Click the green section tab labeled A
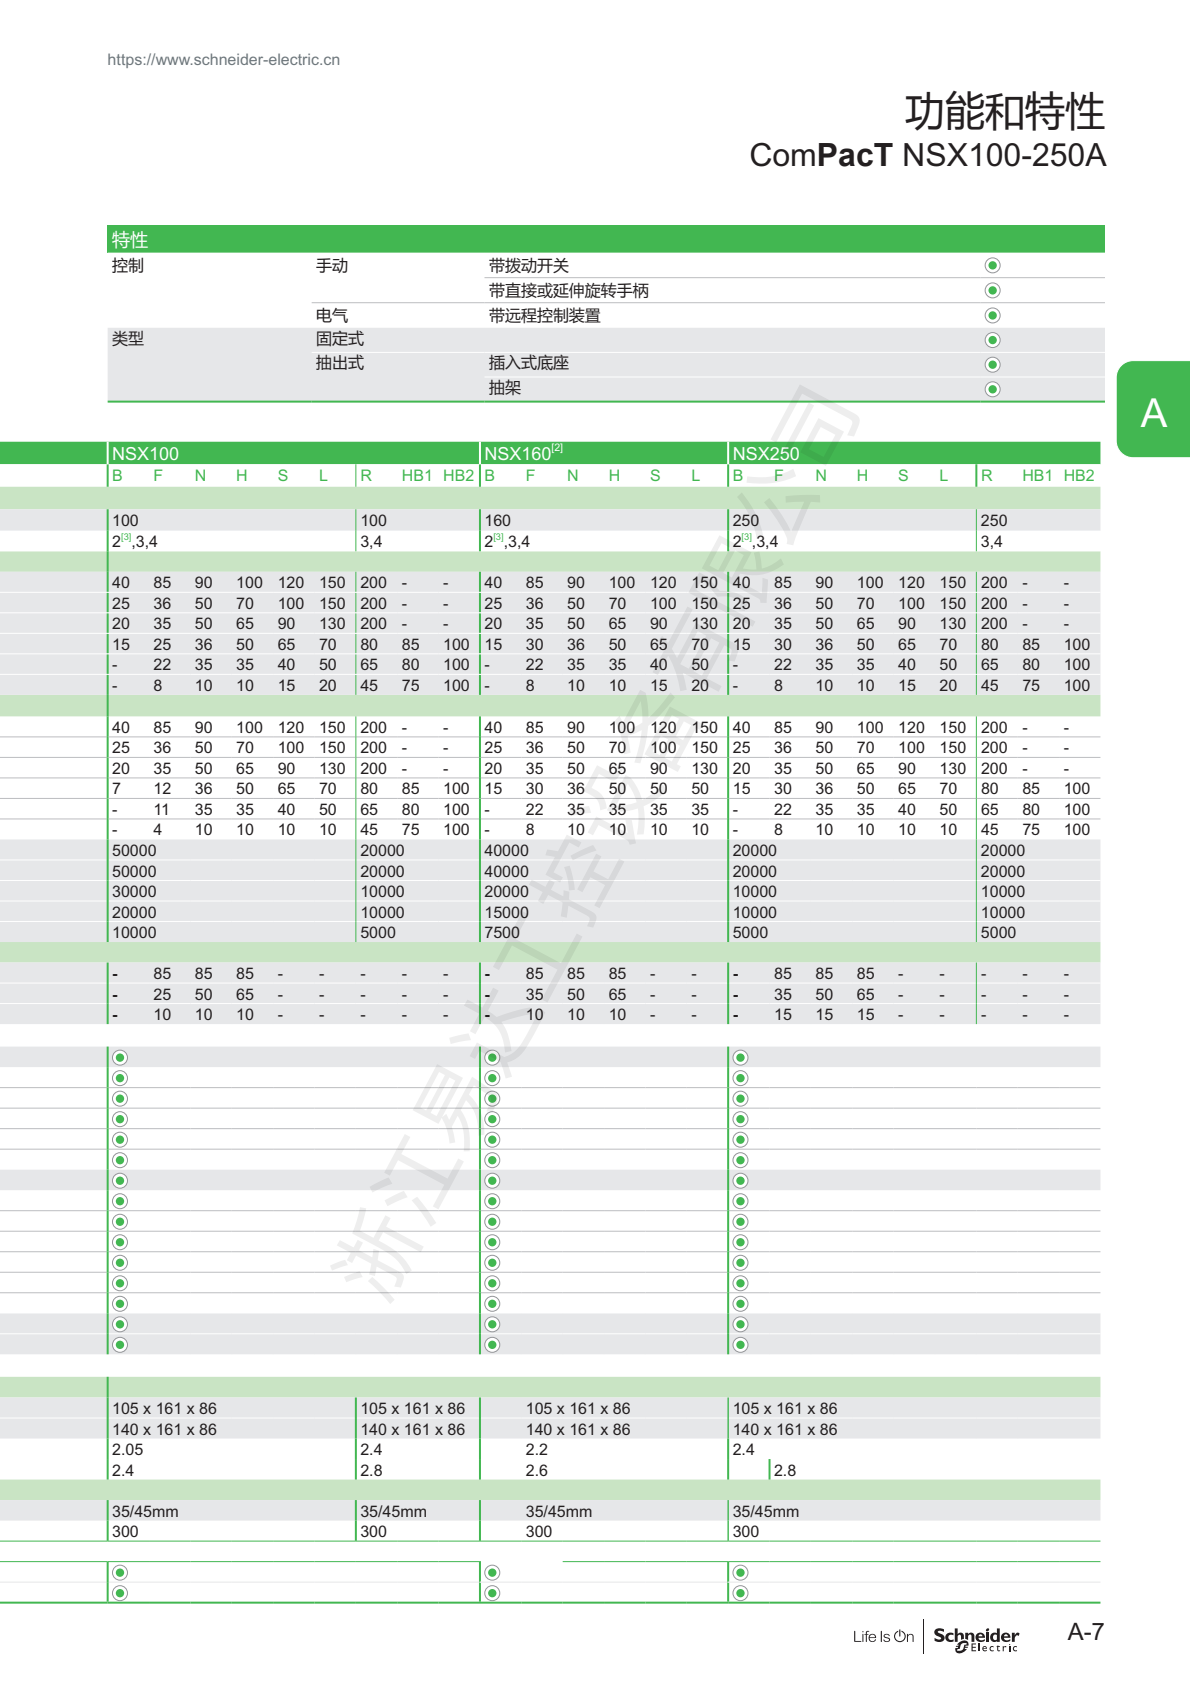 (x=1153, y=410)
